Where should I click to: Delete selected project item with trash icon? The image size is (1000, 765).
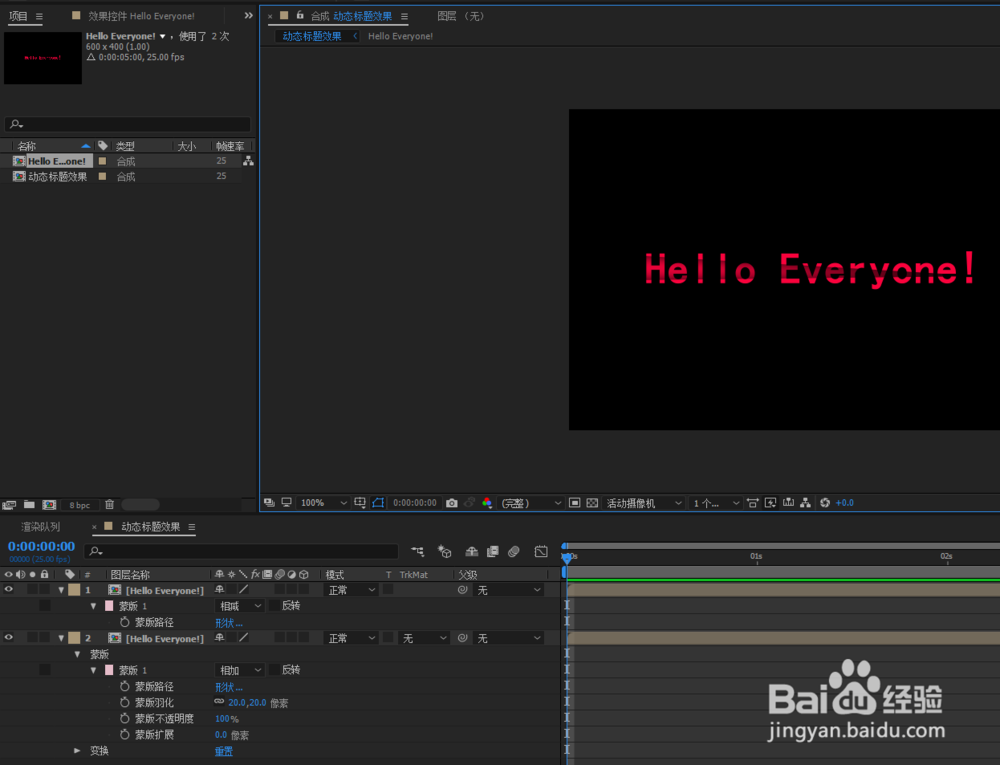(x=110, y=504)
